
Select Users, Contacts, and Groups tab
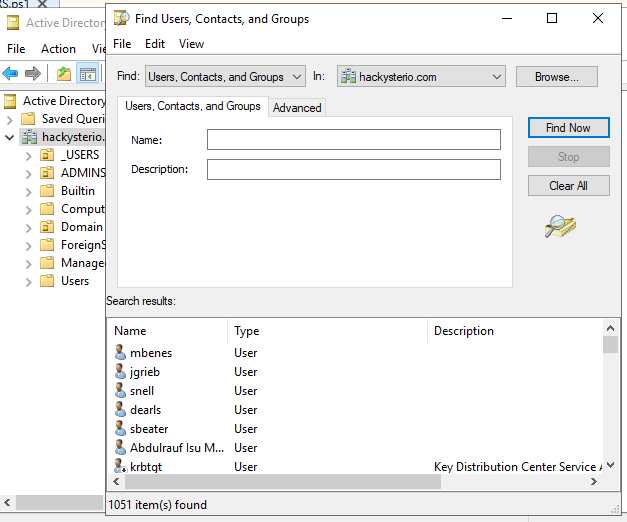click(x=193, y=106)
